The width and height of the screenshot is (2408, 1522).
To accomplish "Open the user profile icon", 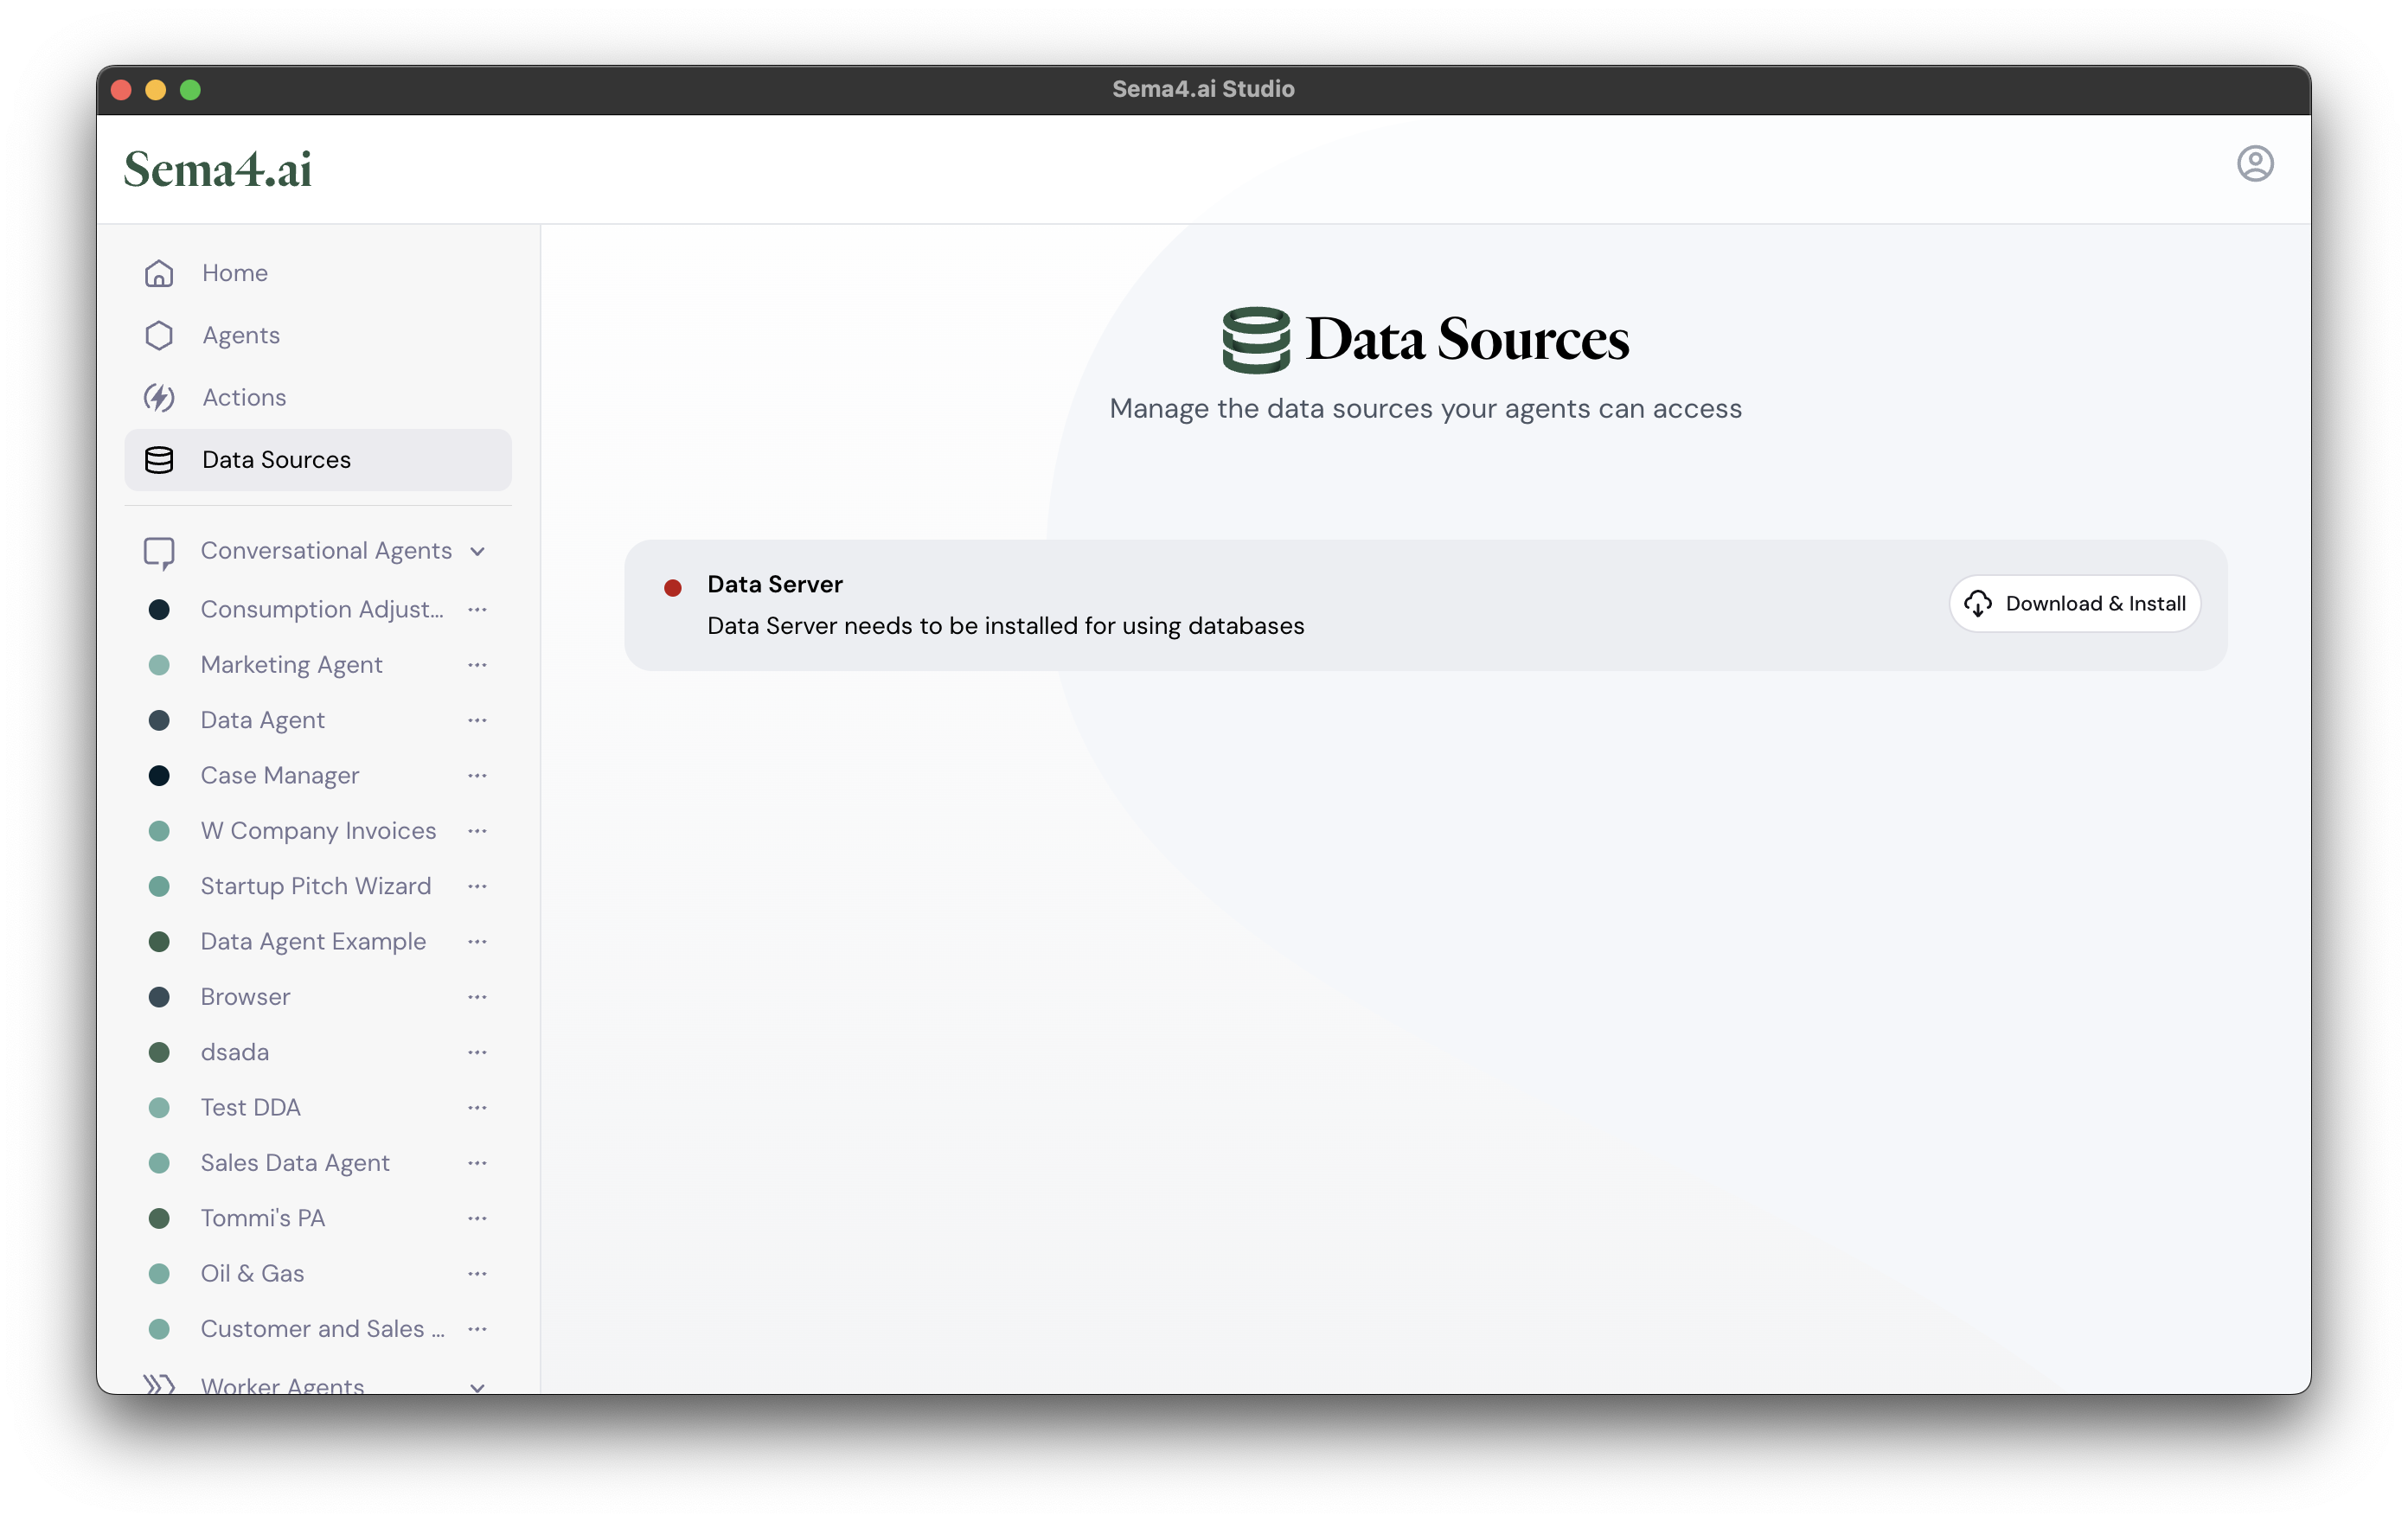I will pyautogui.click(x=2255, y=163).
